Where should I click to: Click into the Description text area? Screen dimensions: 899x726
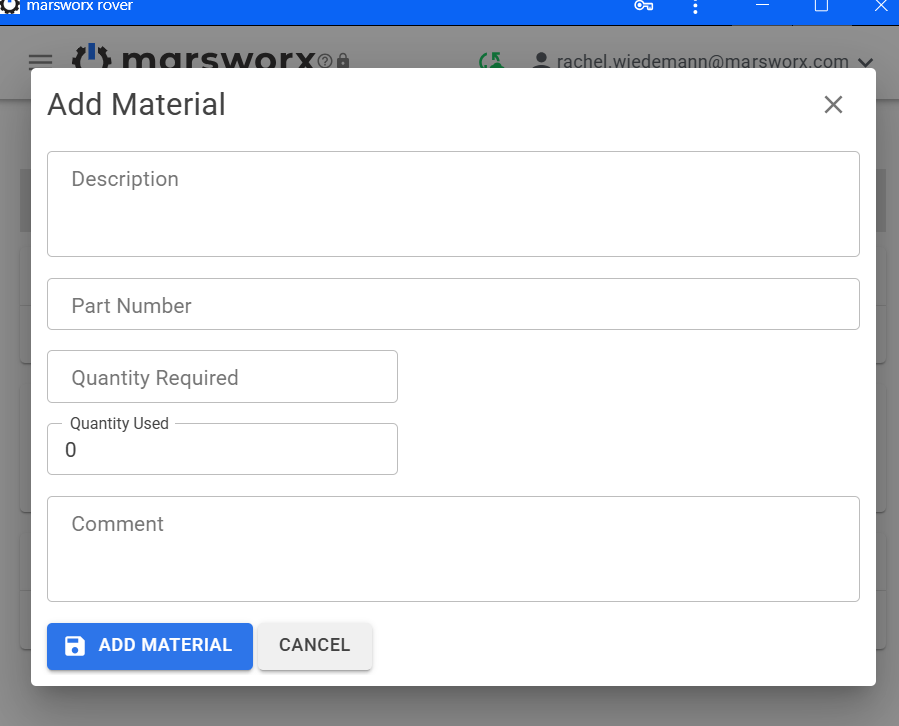tap(453, 204)
